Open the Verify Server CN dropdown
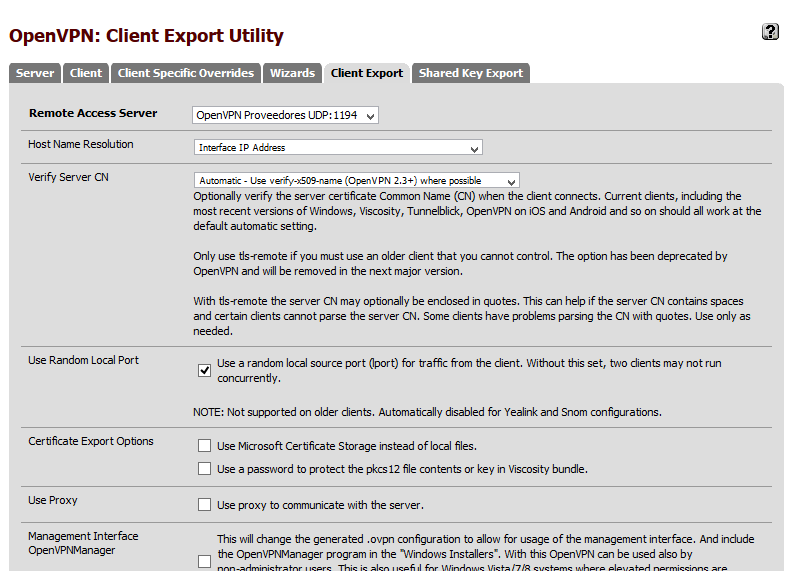 [357, 181]
